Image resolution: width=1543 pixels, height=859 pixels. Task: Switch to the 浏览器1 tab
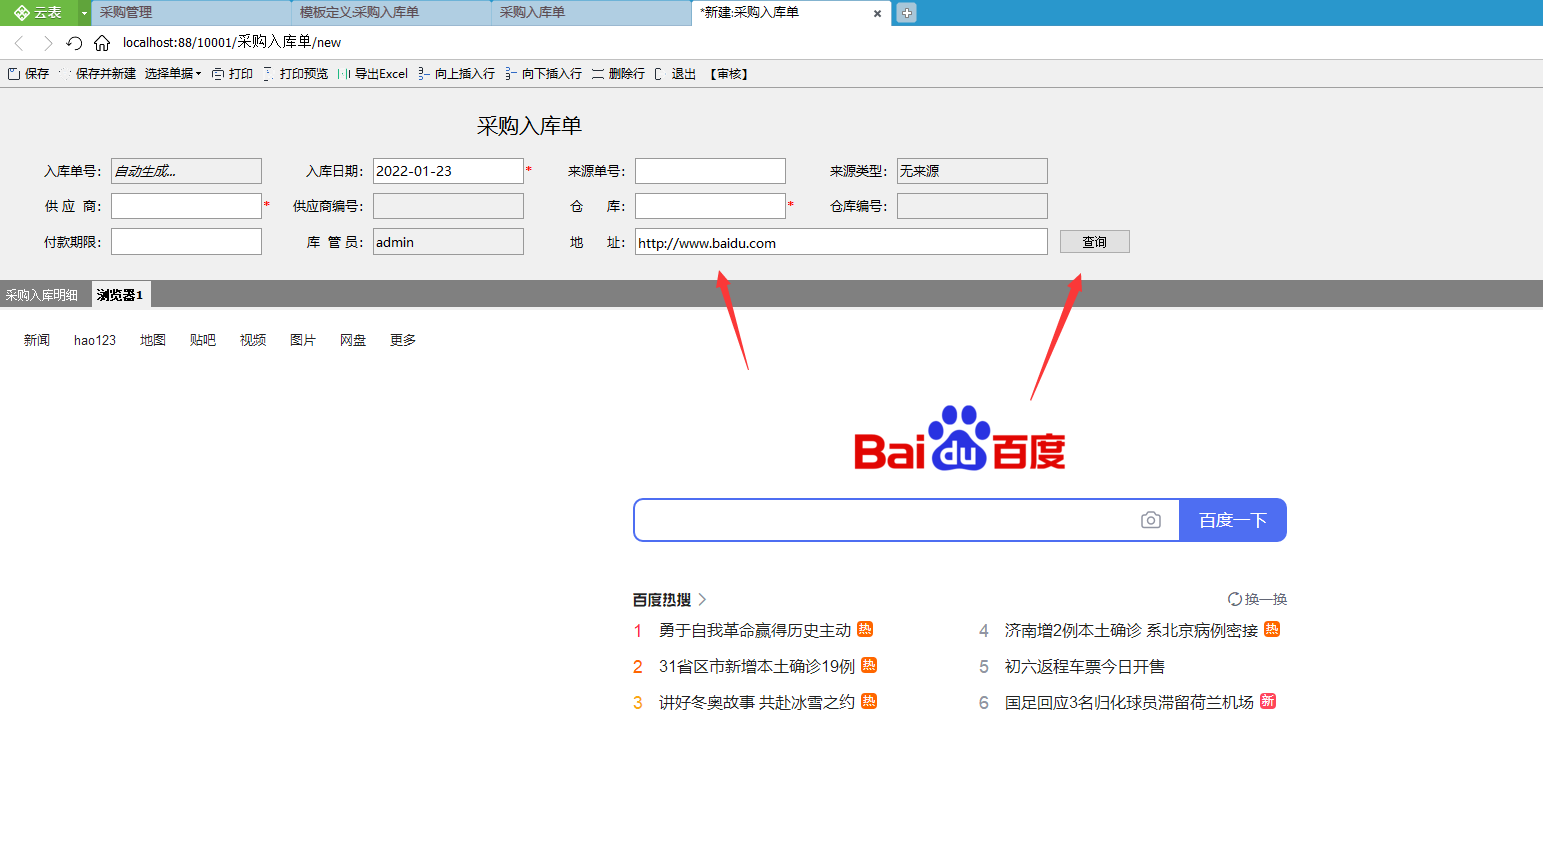[x=120, y=295]
